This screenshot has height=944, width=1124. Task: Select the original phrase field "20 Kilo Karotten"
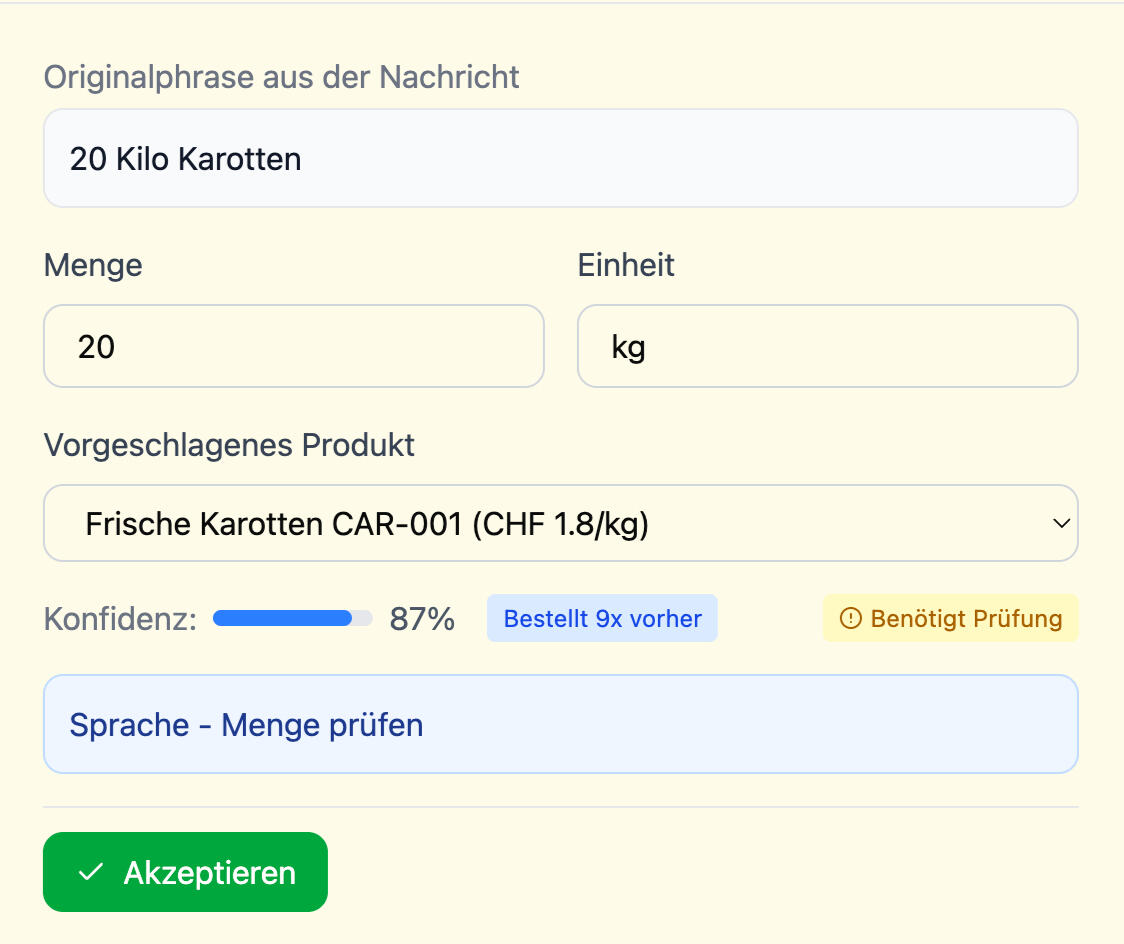pos(560,158)
